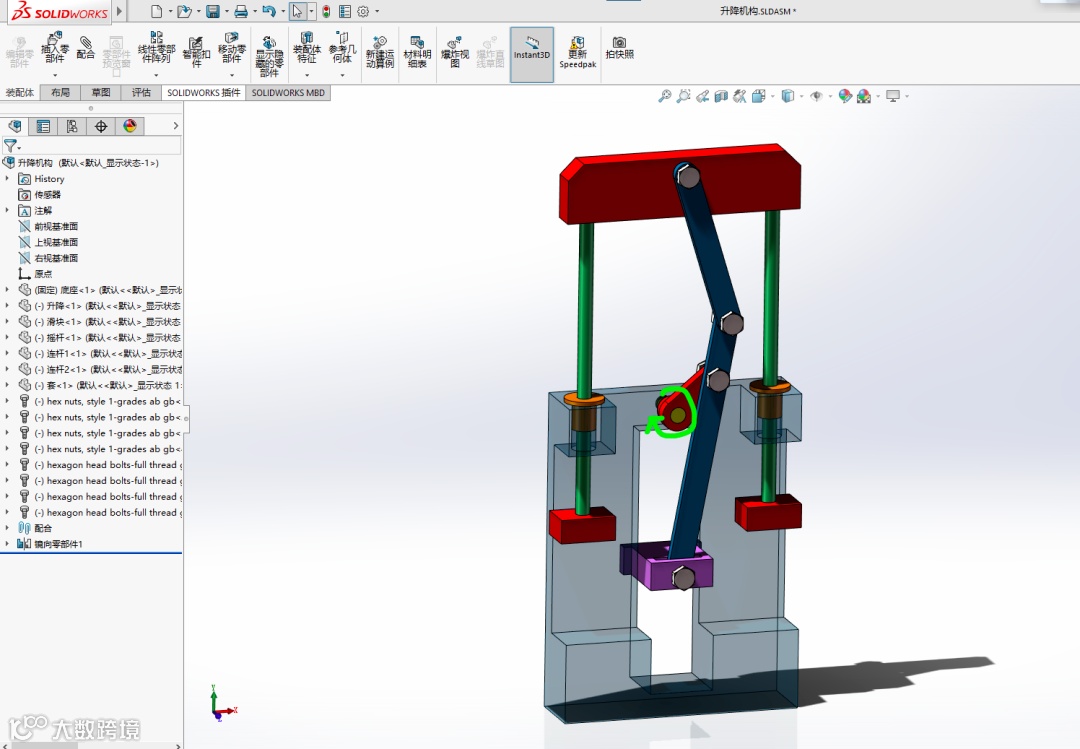Click the 移动零部件 Move Component tool
Screen dimensions: 1080x749
(231, 48)
